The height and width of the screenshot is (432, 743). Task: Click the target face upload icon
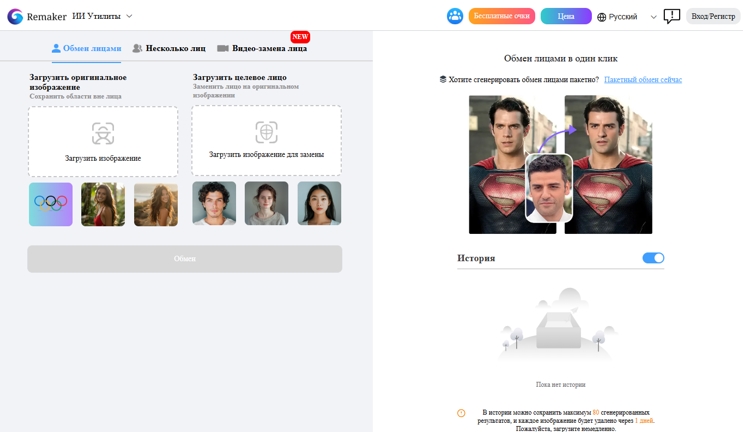click(x=266, y=132)
